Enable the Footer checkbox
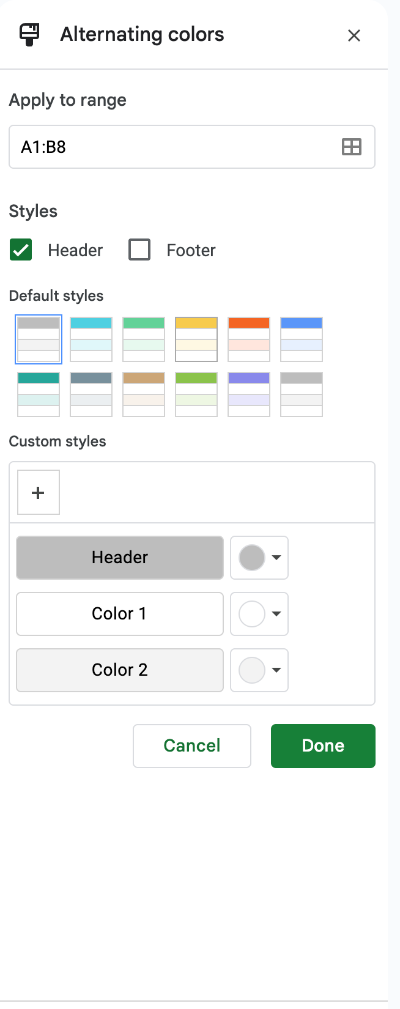This screenshot has height=1009, width=400. (x=140, y=250)
